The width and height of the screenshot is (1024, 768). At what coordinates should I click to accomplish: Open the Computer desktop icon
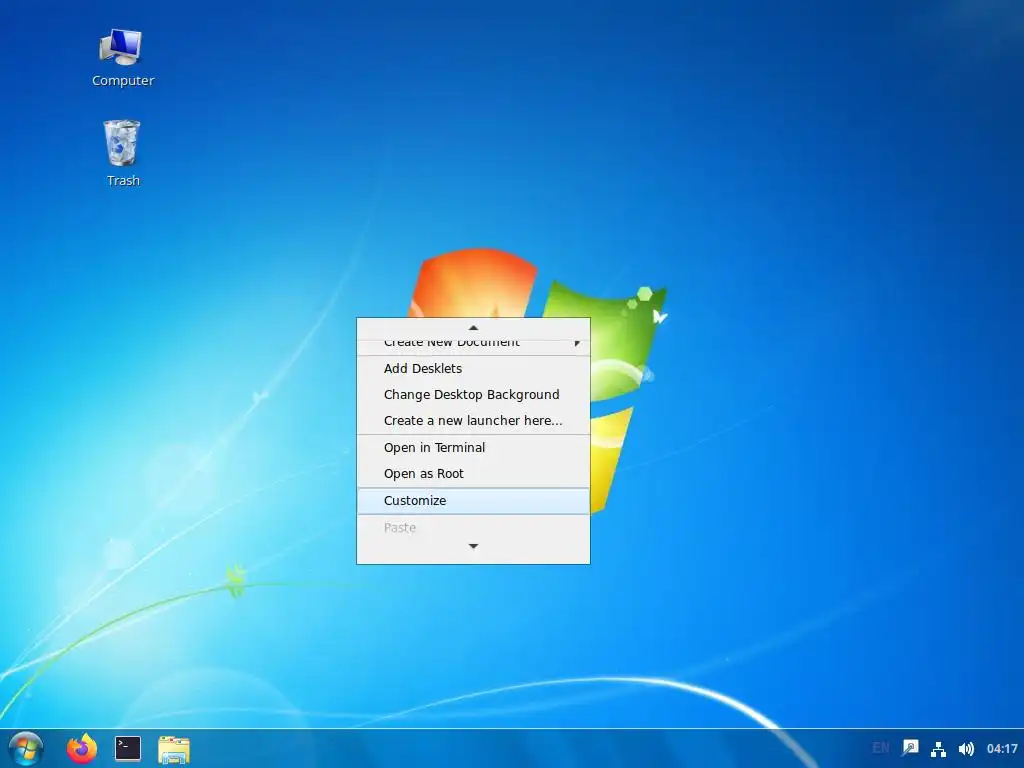pos(122,58)
